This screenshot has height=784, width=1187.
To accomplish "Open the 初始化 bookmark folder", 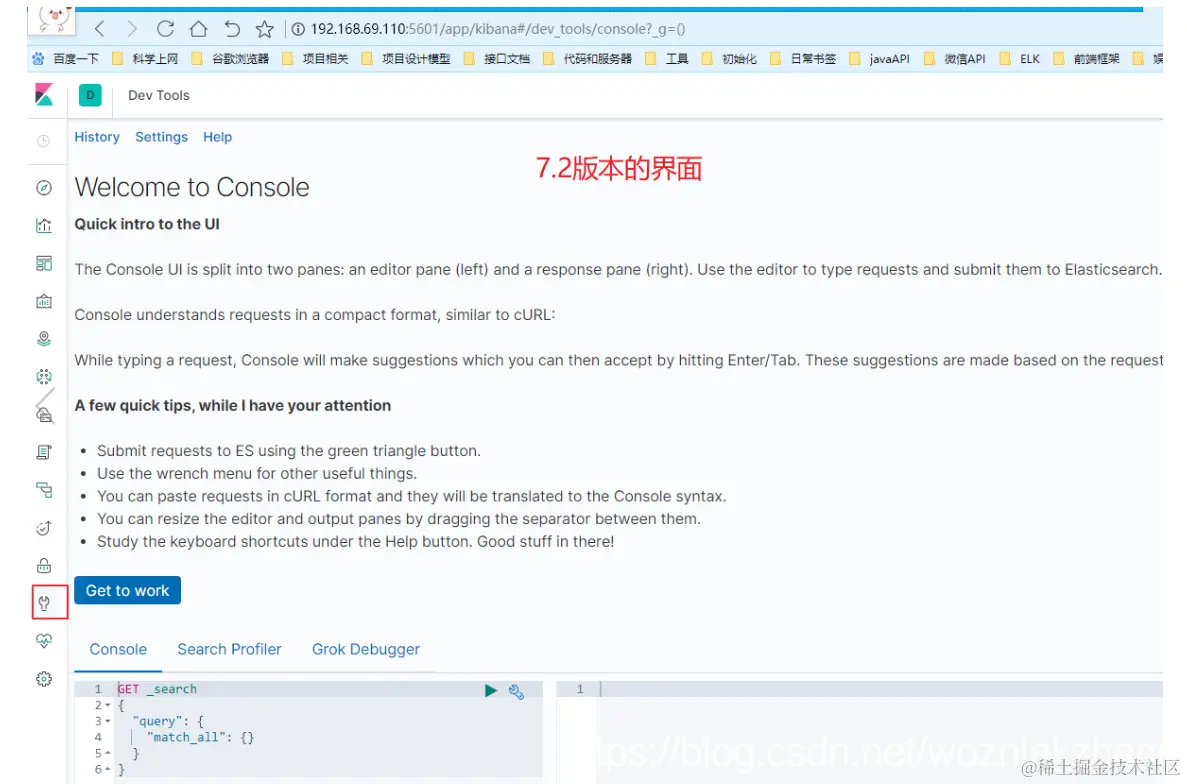I will [729, 59].
